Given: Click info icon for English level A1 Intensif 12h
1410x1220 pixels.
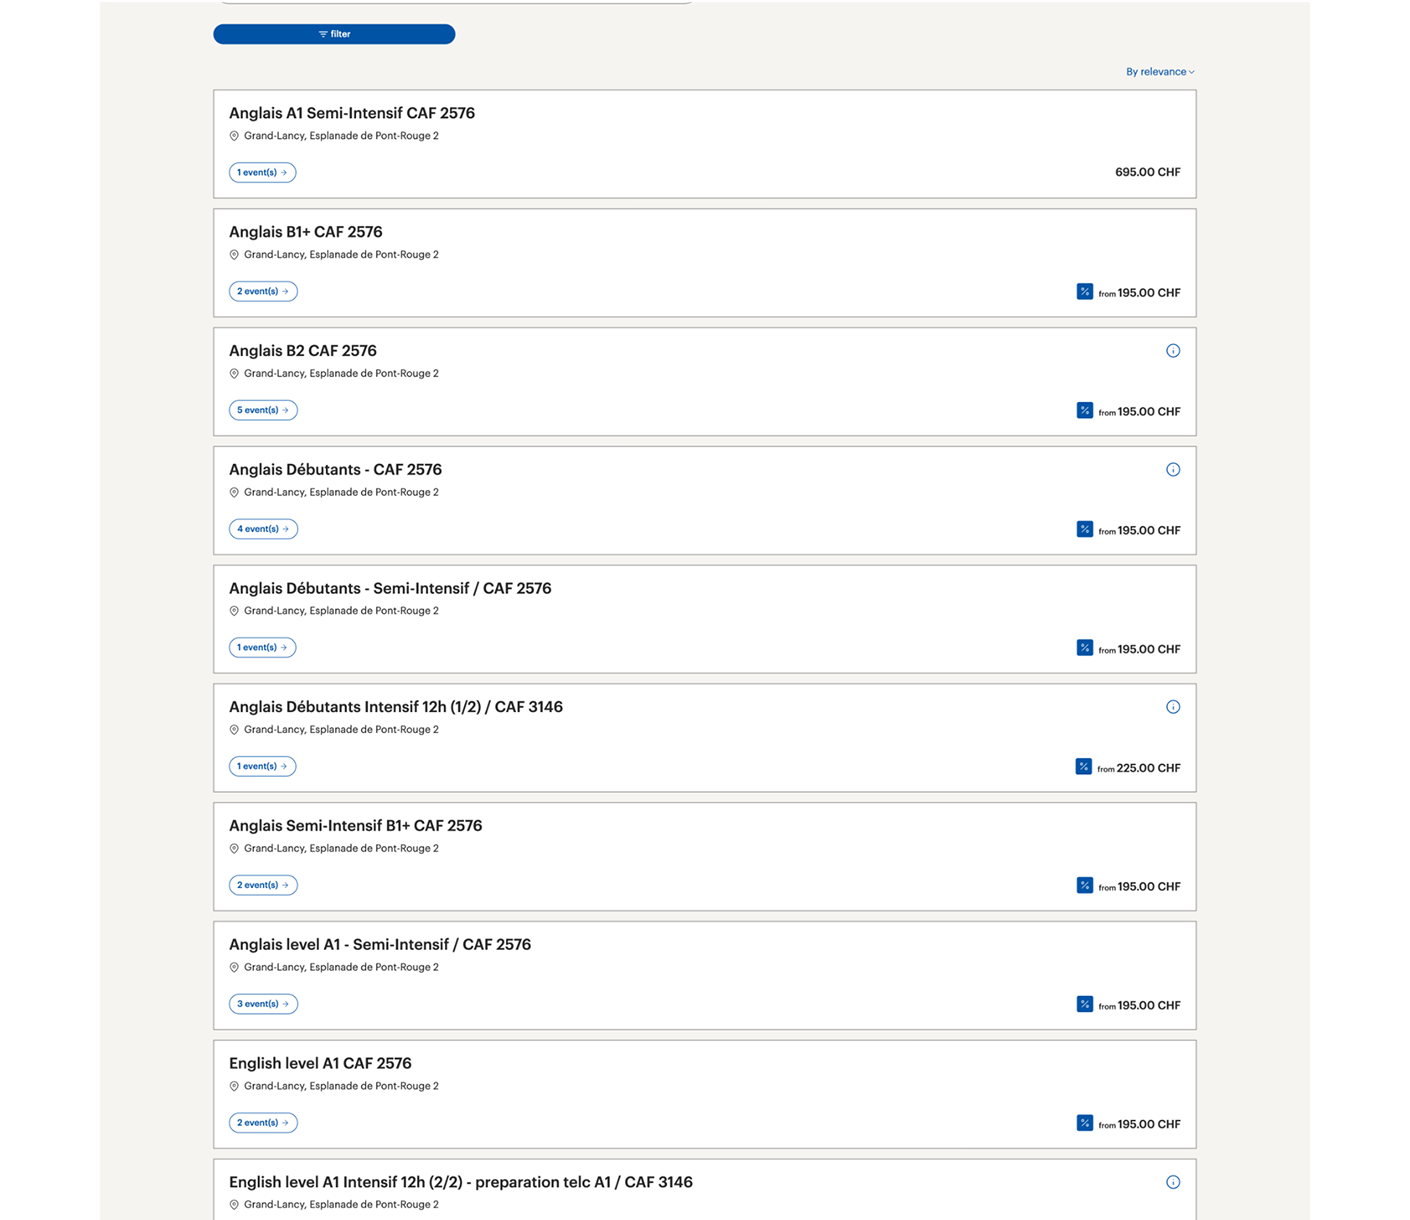Looking at the screenshot, I should [1173, 1182].
